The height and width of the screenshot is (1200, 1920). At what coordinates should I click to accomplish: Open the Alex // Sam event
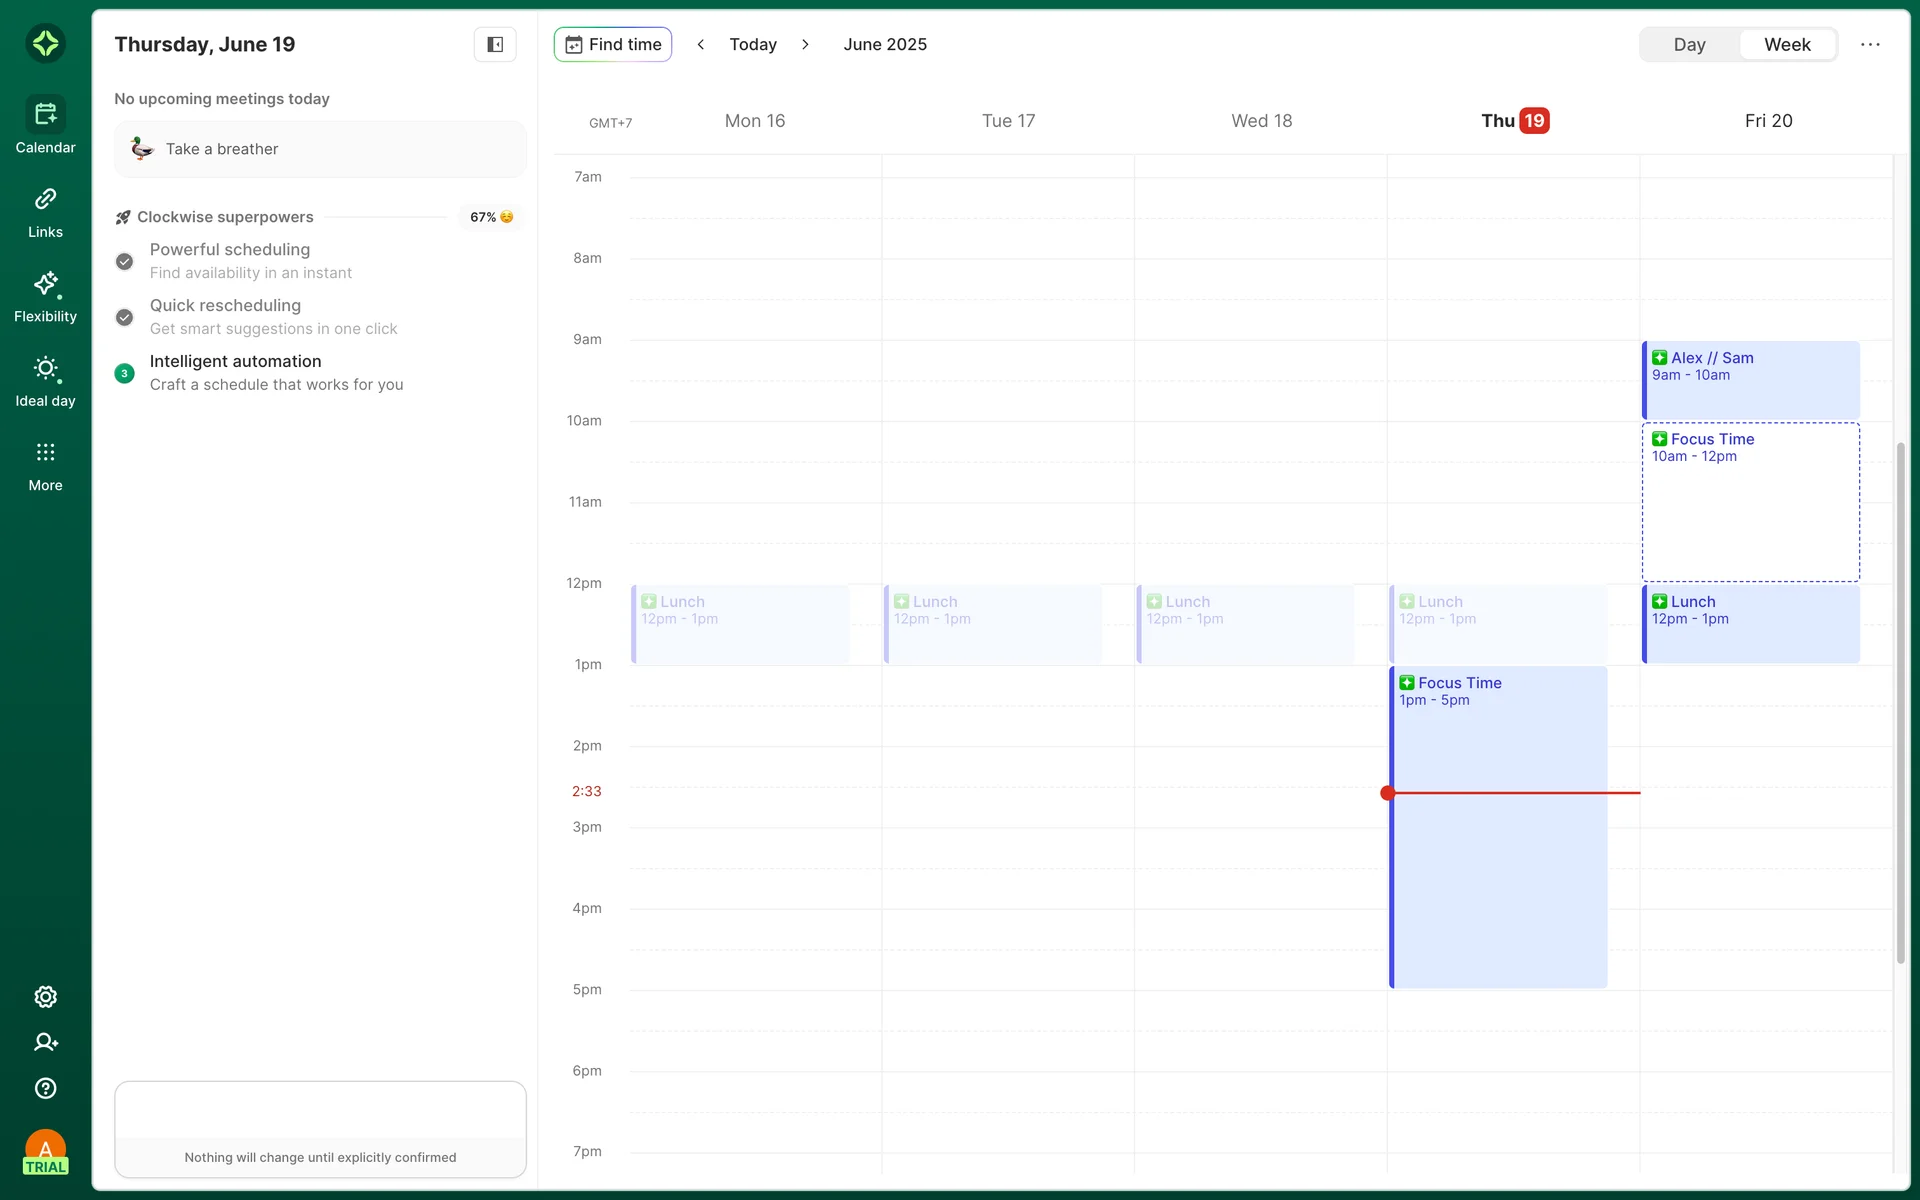[x=1750, y=380]
